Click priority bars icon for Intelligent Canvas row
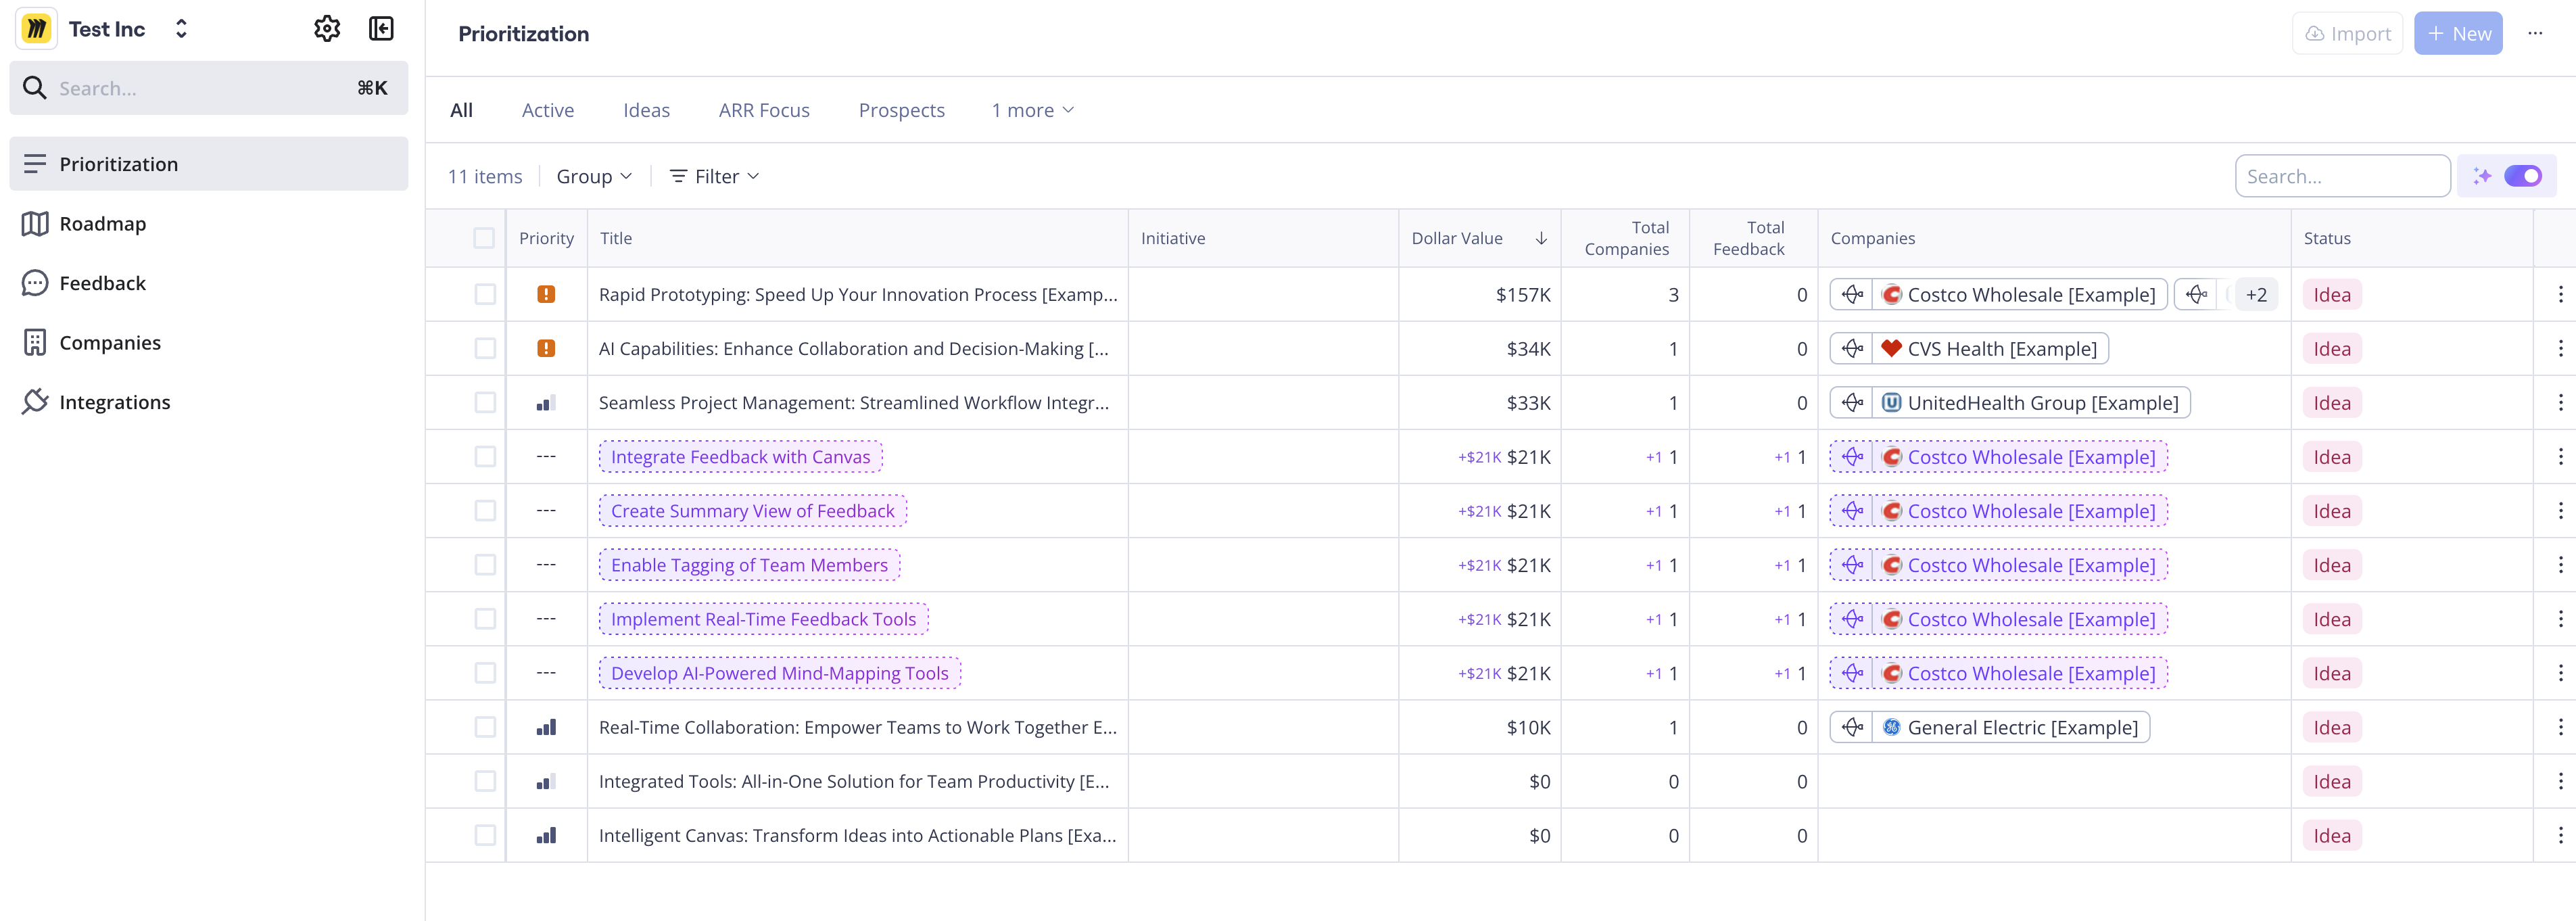 point(546,835)
